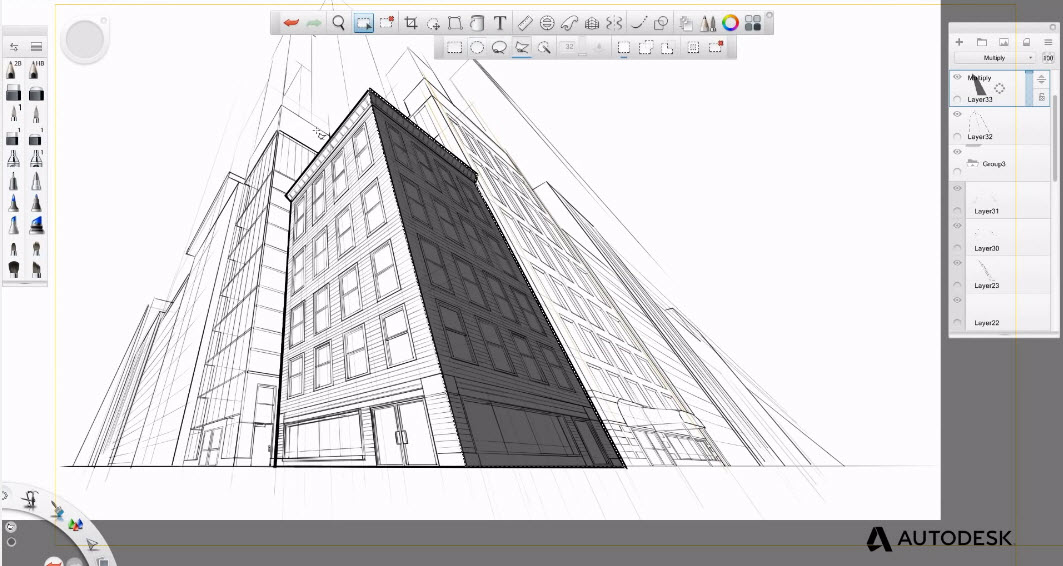Screen dimensions: 1063x566
Task: Open the Brush Palette icon
Action: tap(708, 23)
